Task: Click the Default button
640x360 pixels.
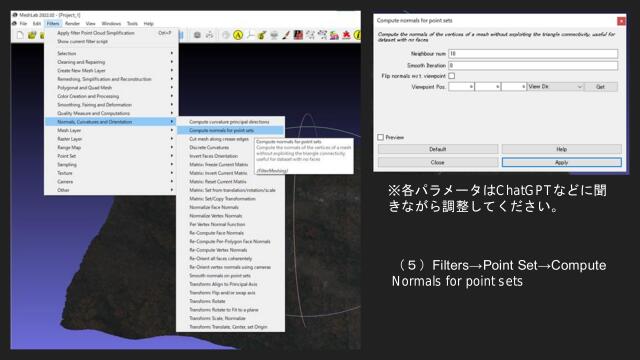Action: pos(438,149)
